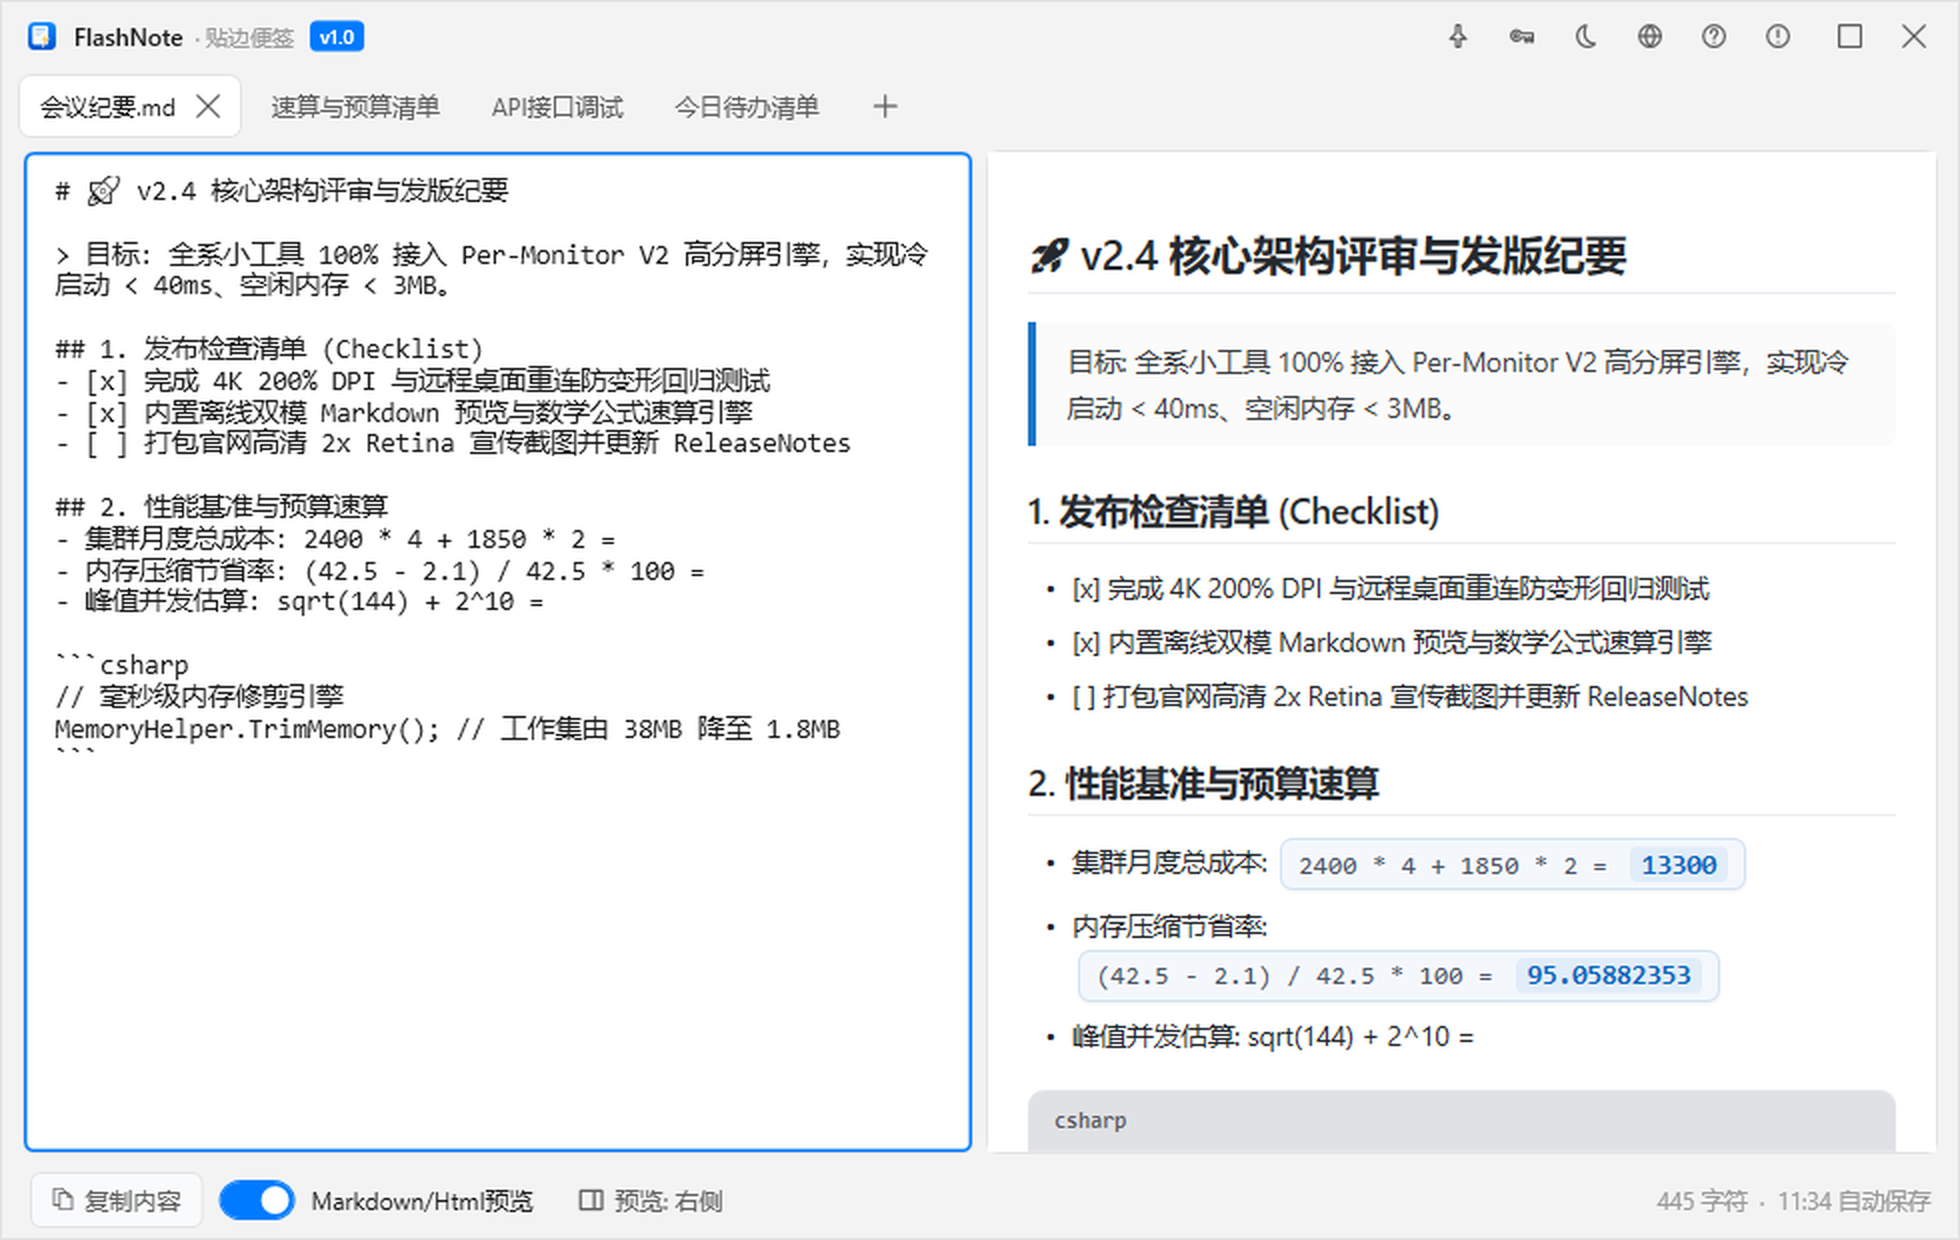
Task: Click the csharp code block header in preview
Action: (1462, 1120)
